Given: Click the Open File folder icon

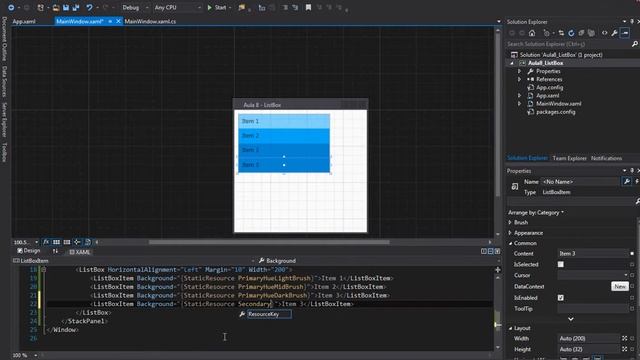Looking at the screenshot, I should tap(56, 7).
